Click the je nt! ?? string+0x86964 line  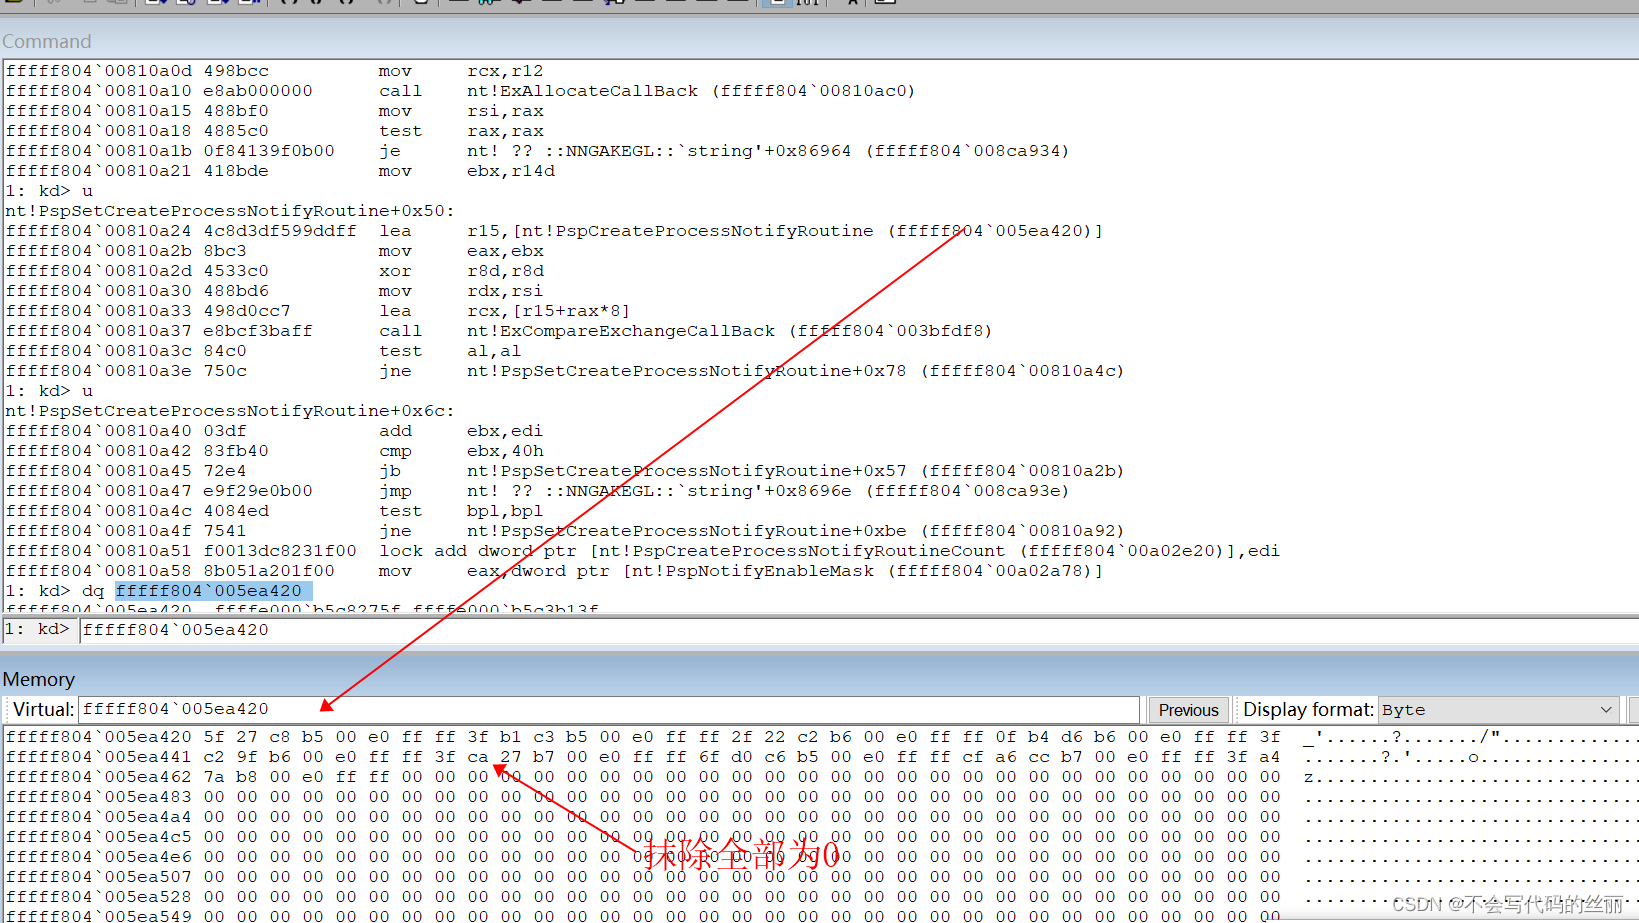pyautogui.click(x=537, y=151)
